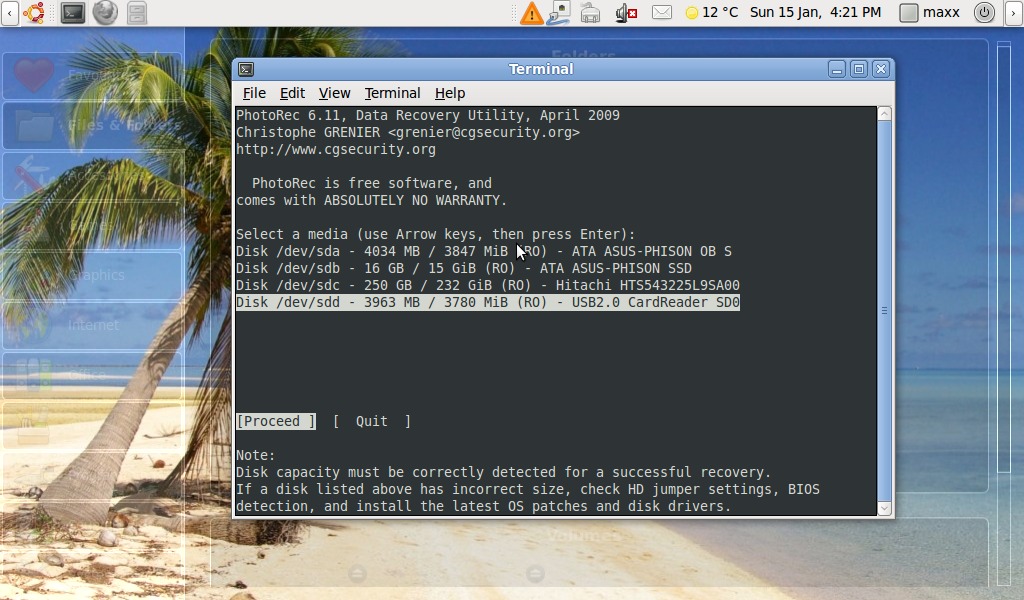Select the Quit option in PhotoRec
Screen dimensions: 1024x600
372,421
